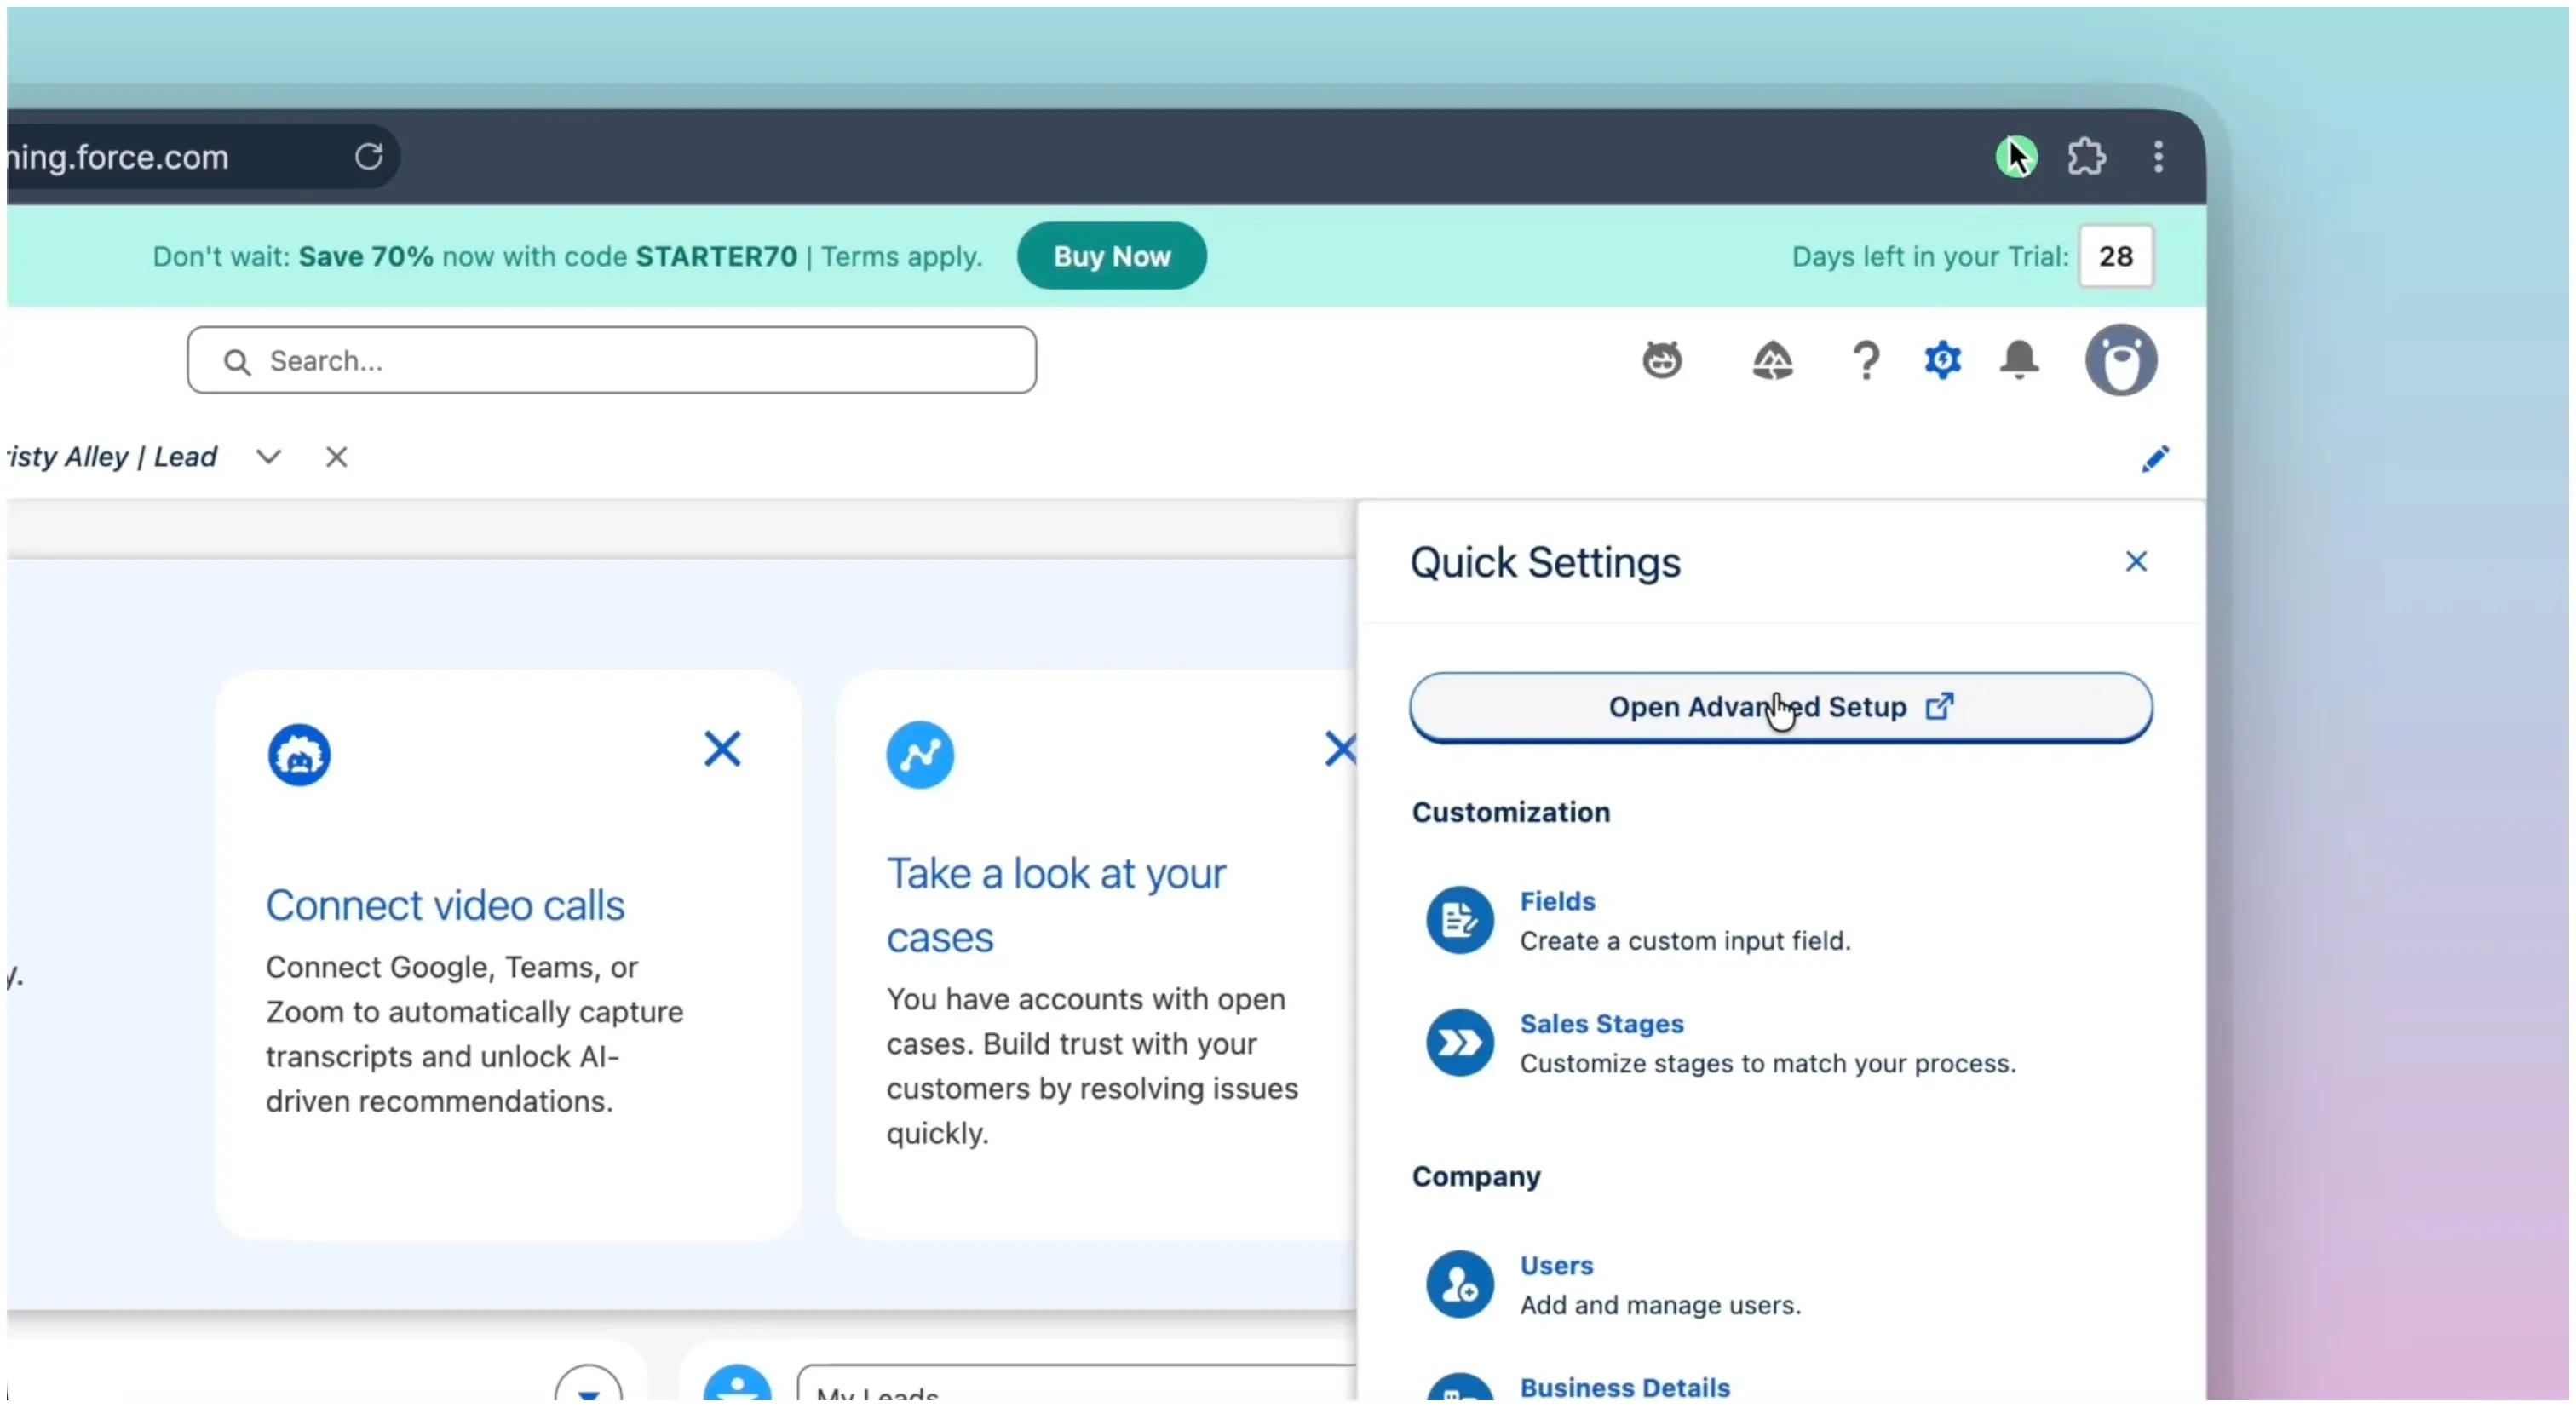
Task: Open the Einstein face icon in header
Action: click(1662, 360)
